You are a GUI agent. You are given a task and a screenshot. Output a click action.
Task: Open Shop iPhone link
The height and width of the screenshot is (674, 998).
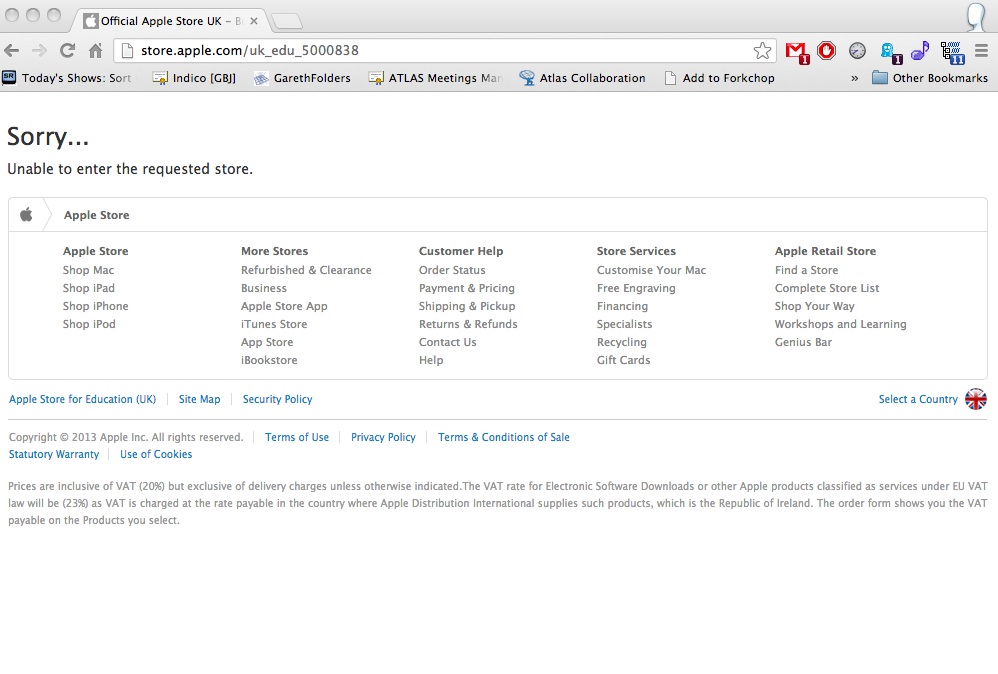pos(95,306)
